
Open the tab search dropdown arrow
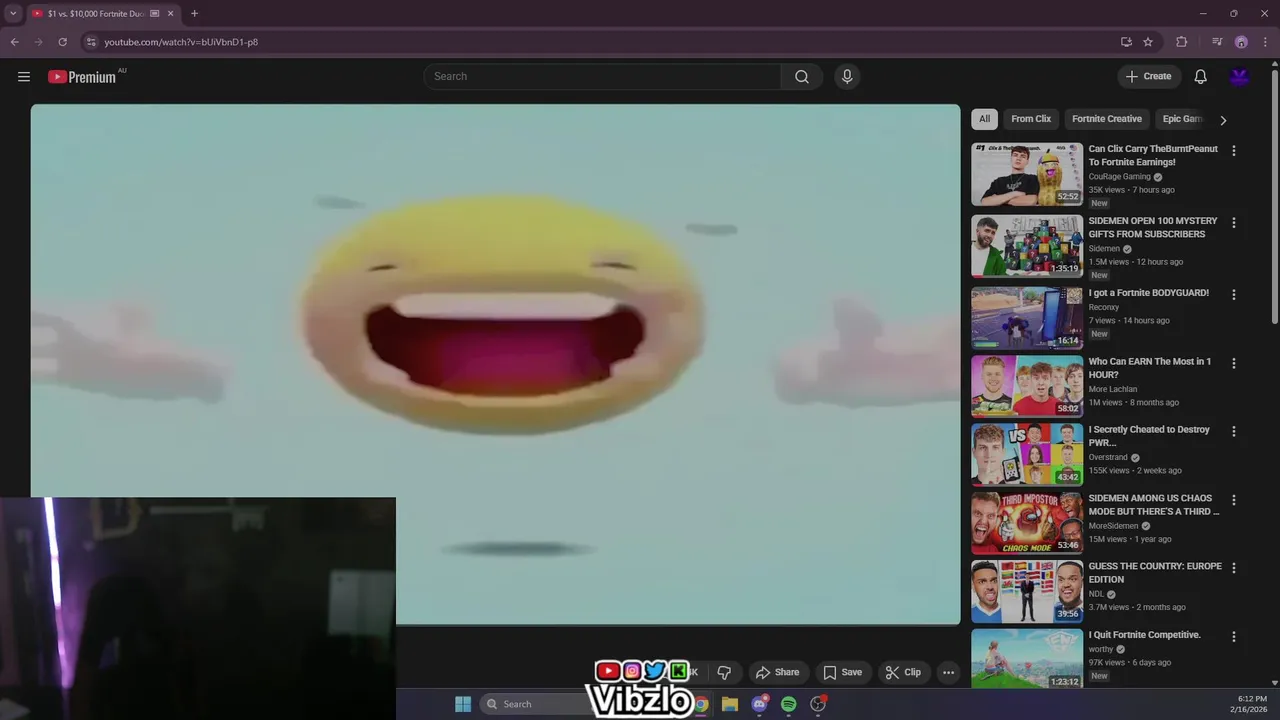(x=13, y=14)
